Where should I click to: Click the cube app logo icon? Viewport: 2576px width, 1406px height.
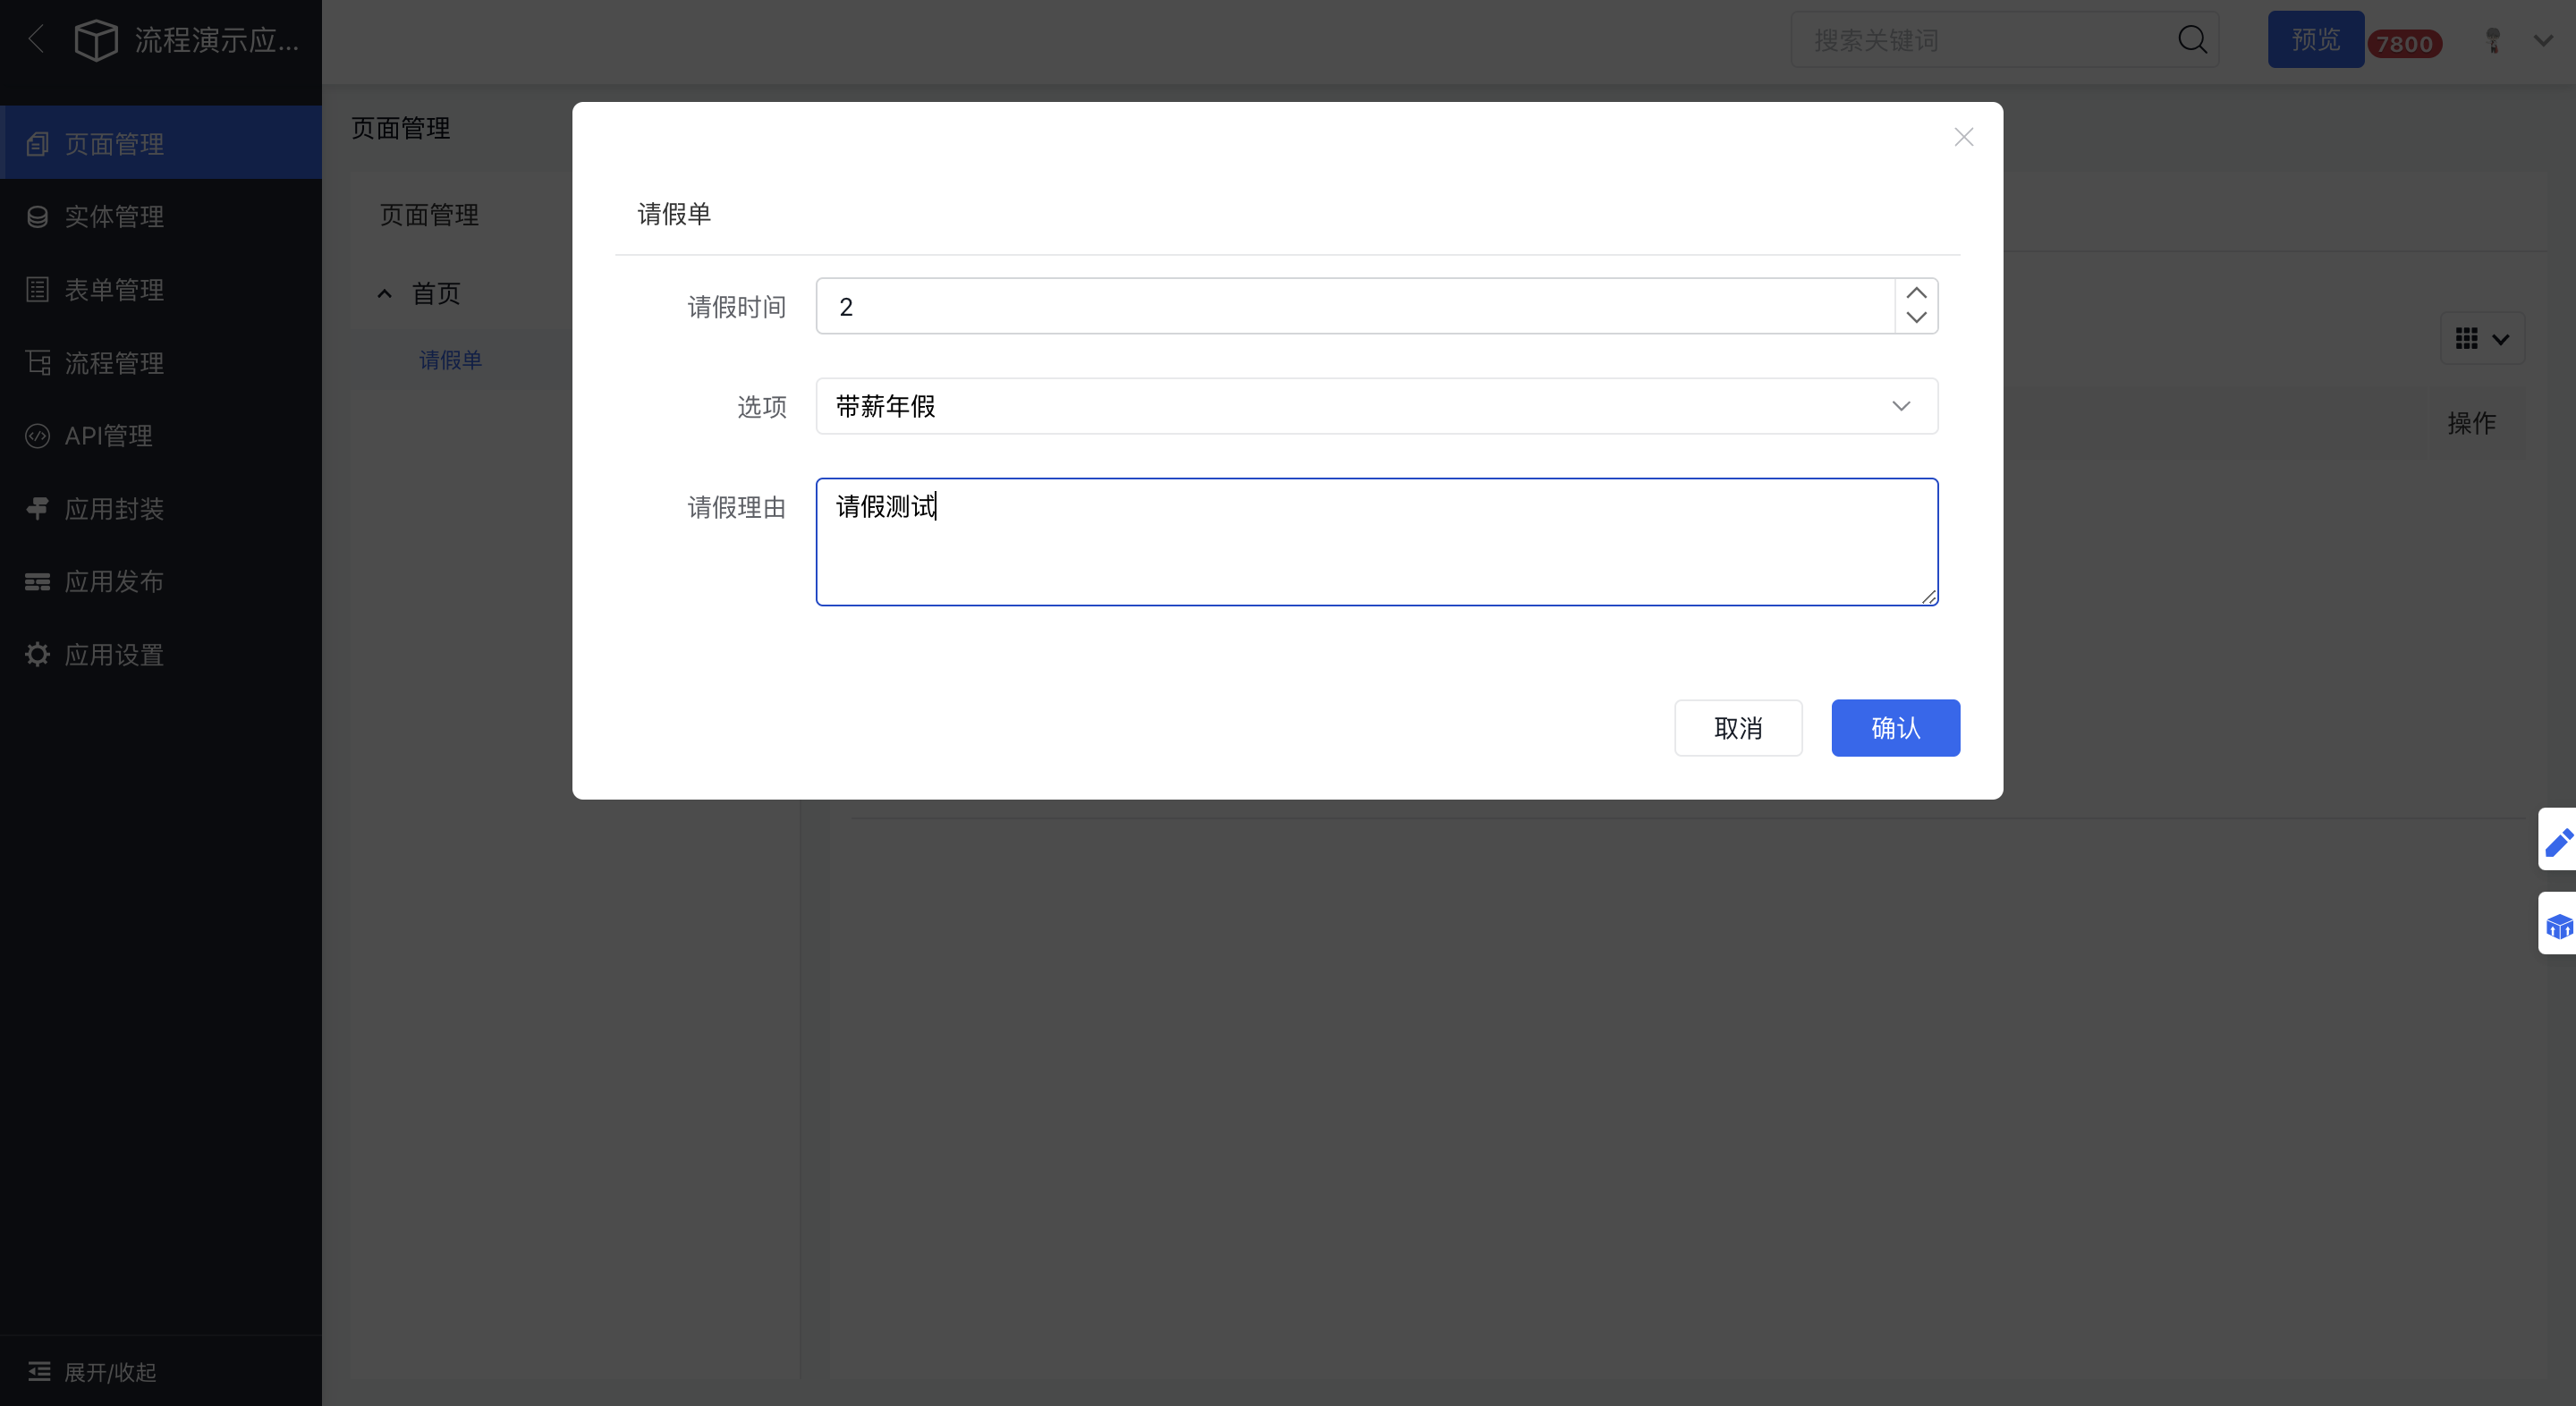click(96, 40)
